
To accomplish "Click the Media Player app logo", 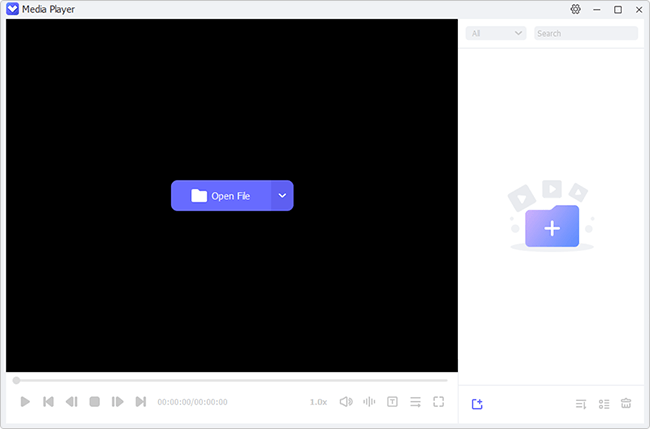I will (x=12, y=9).
